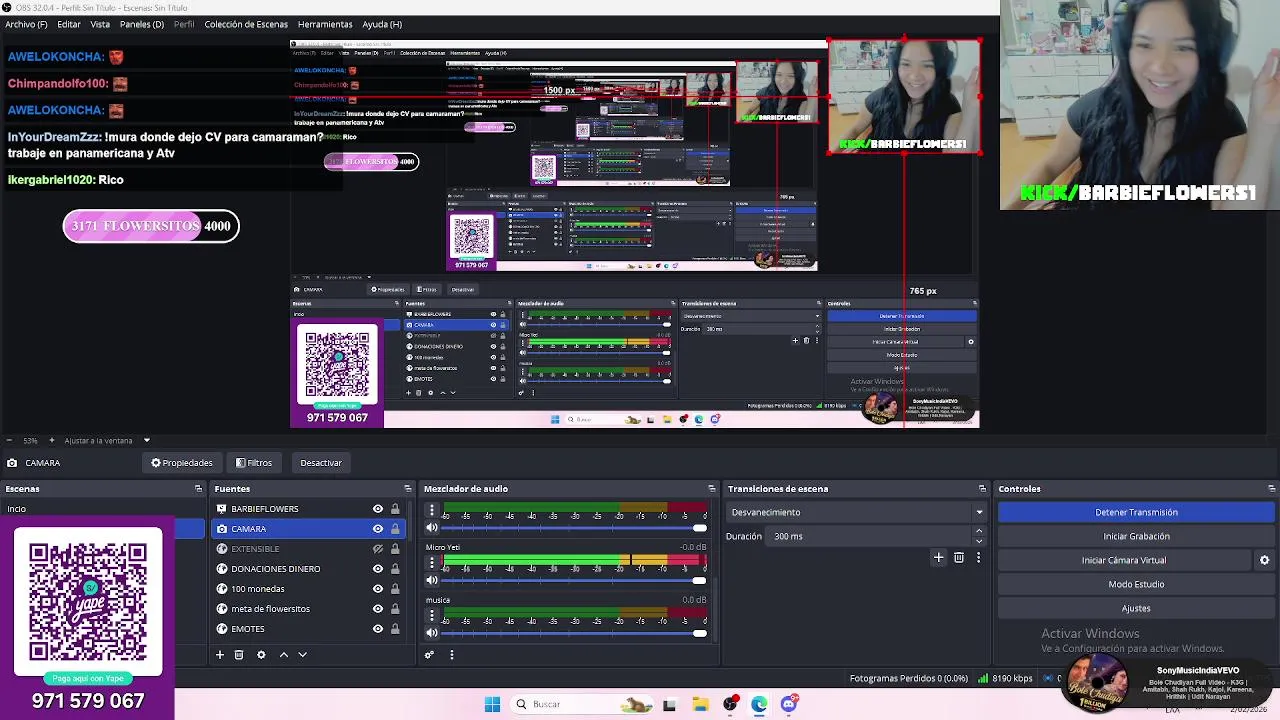Hide the EMOTES source with its eye icon

point(378,629)
